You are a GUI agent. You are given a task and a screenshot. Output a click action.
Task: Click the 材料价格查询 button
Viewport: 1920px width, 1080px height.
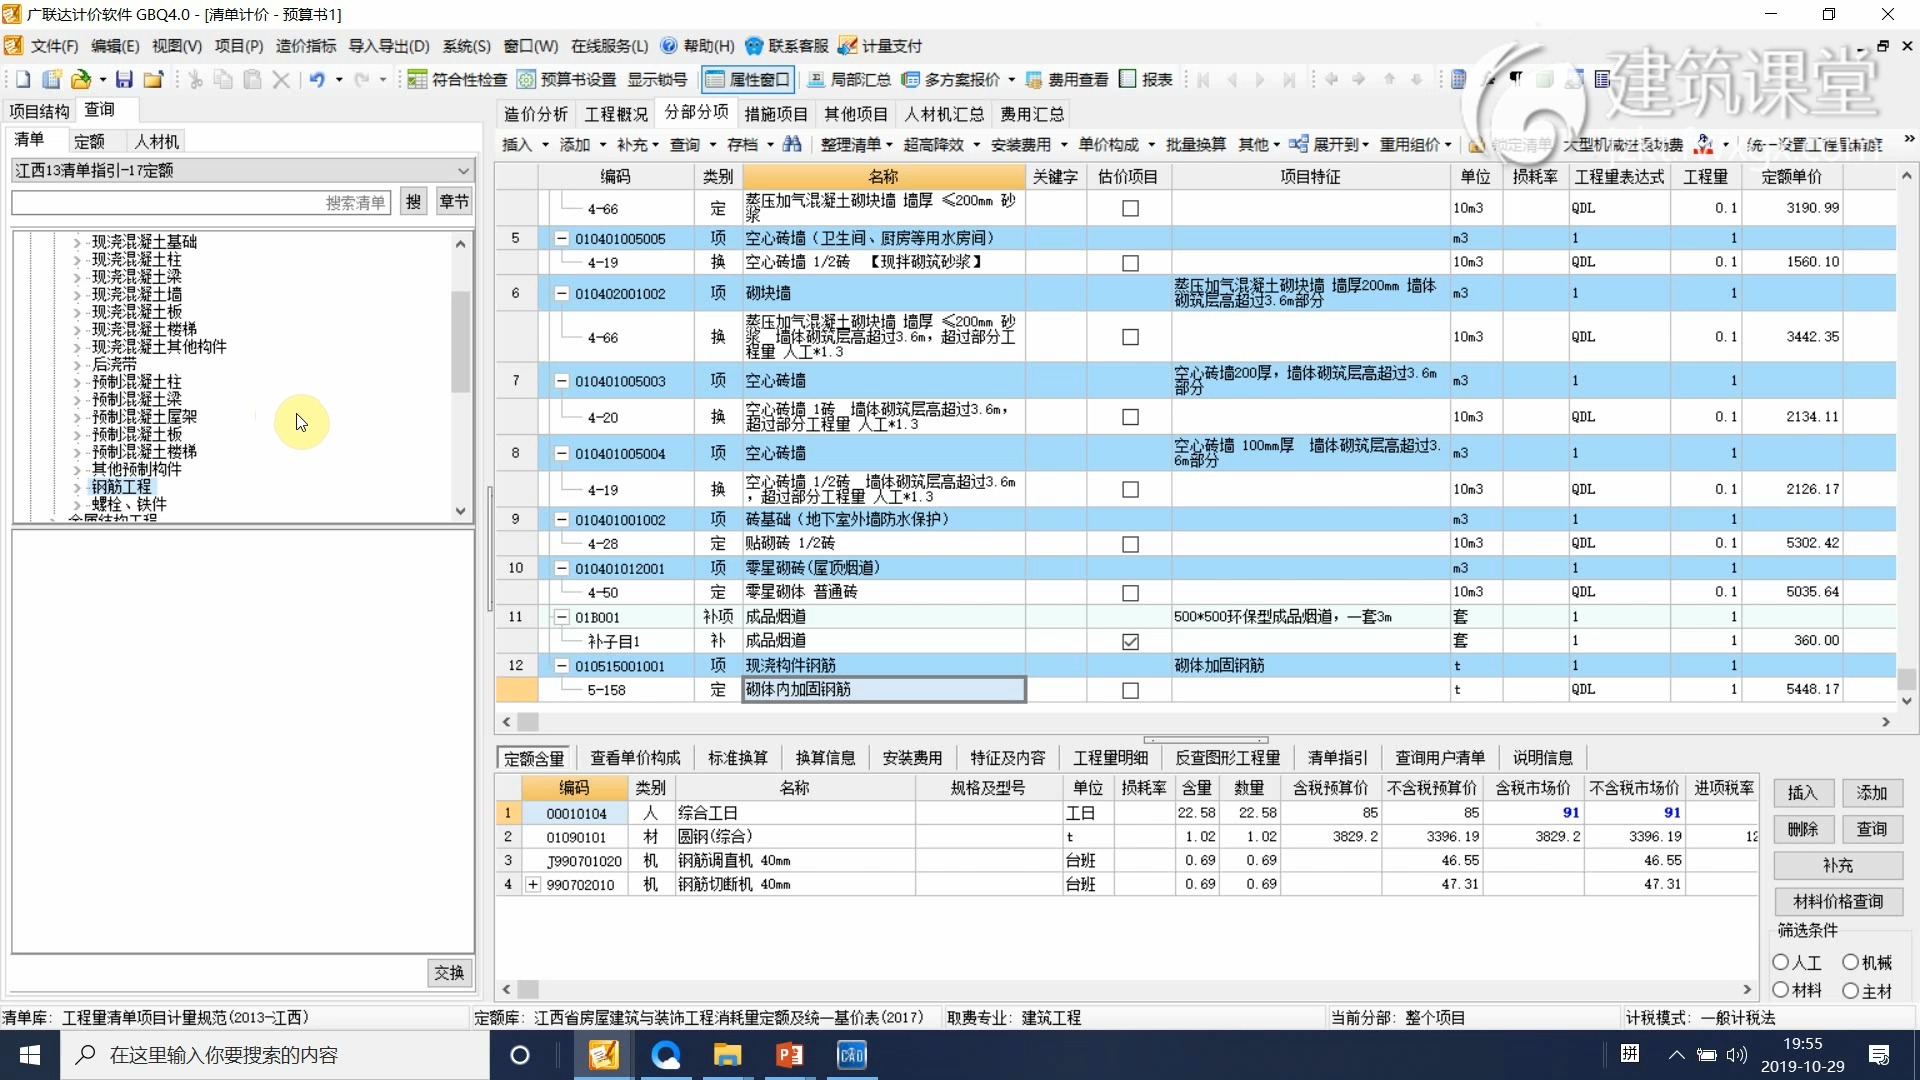(x=1838, y=901)
